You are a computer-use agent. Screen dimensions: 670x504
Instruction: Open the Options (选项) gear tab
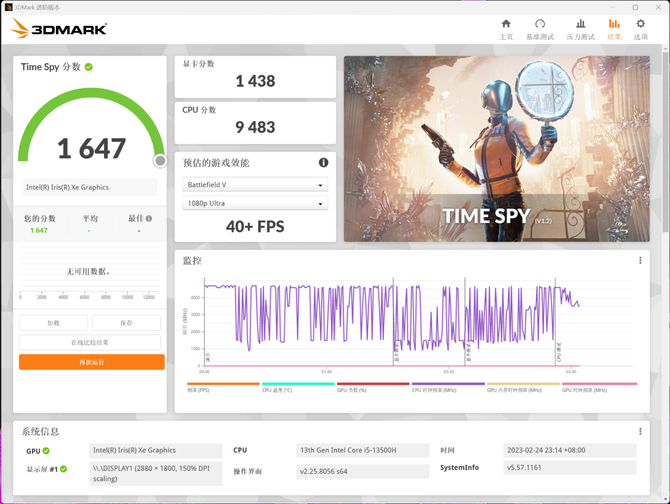click(641, 29)
